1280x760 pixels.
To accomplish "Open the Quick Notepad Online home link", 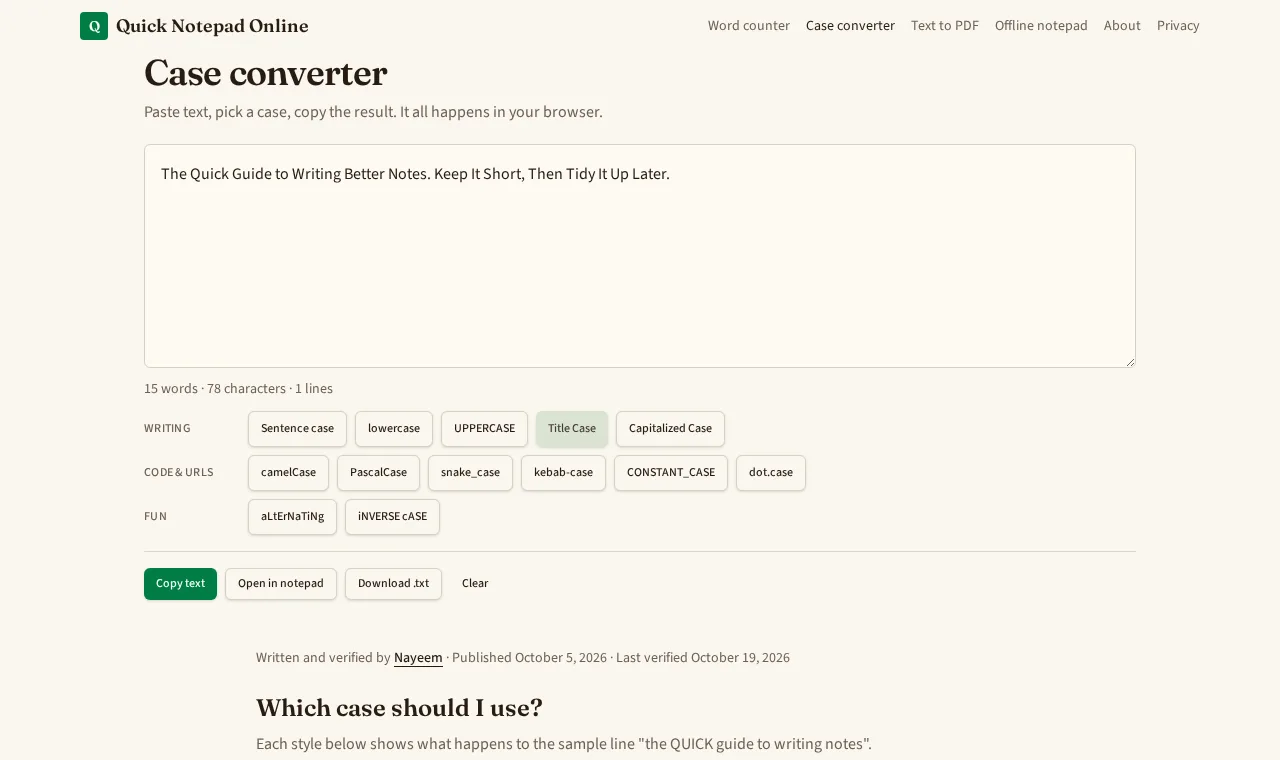I will point(194,26).
